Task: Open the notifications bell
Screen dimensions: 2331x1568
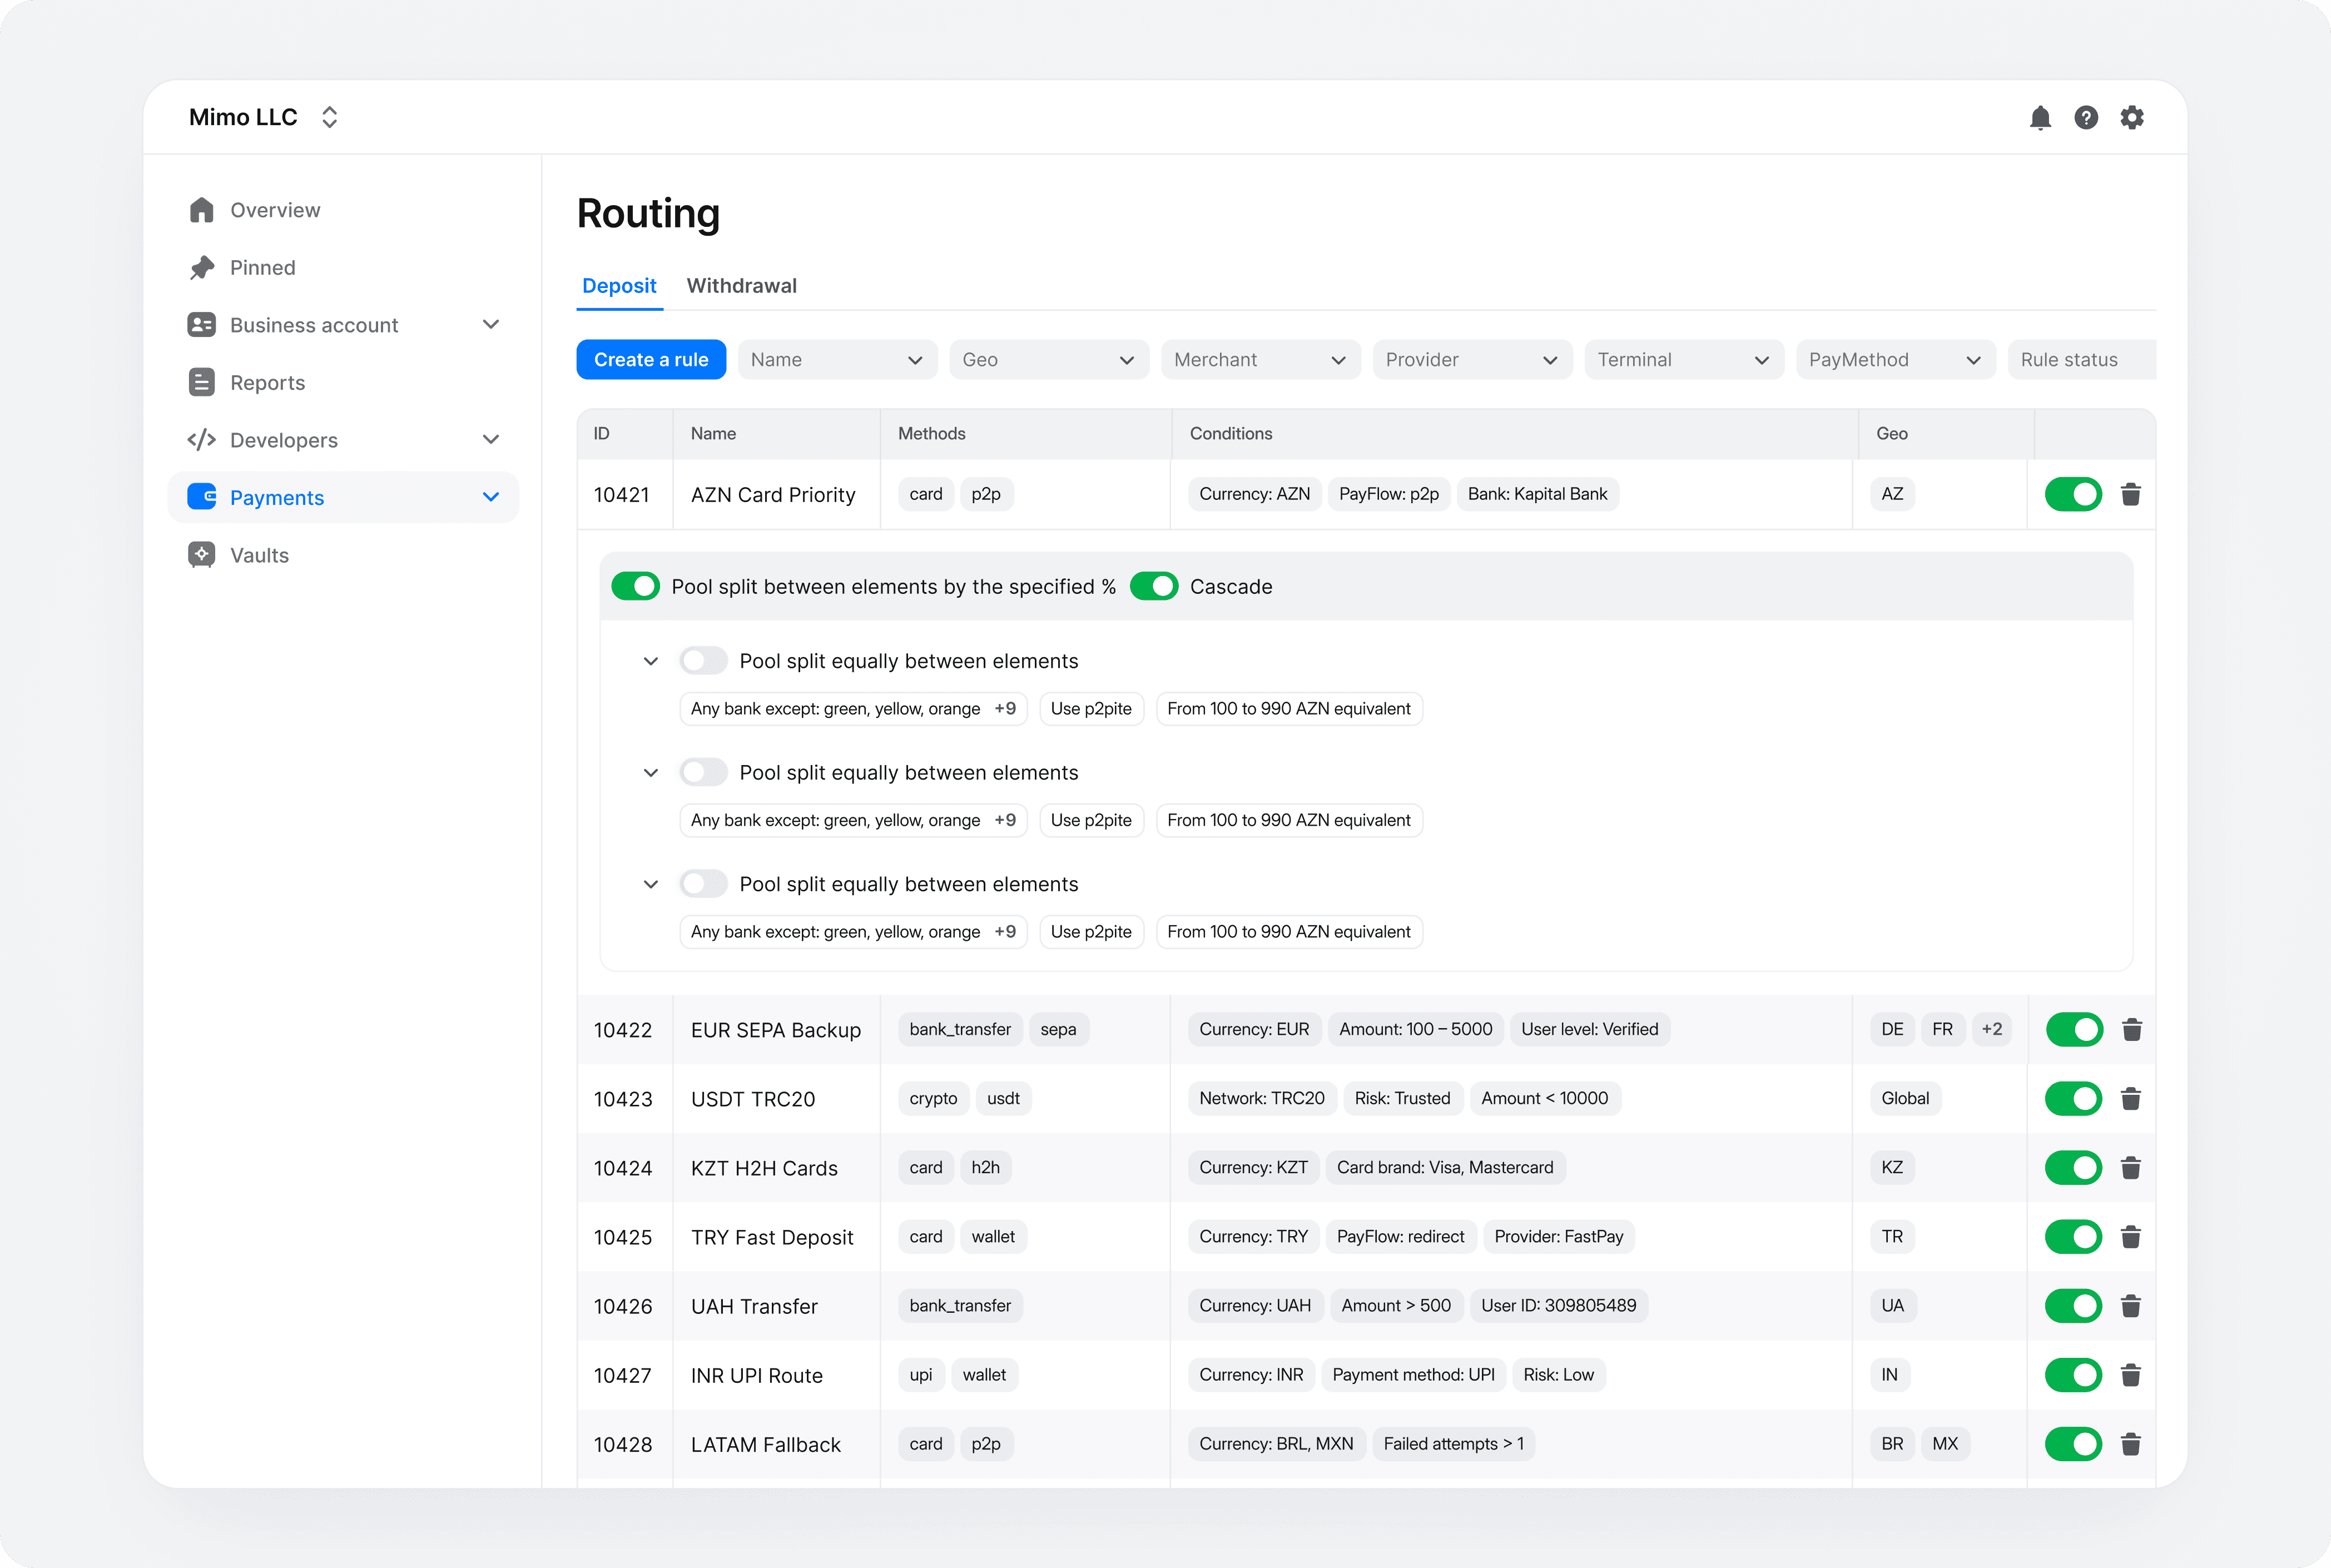Action: point(2040,118)
